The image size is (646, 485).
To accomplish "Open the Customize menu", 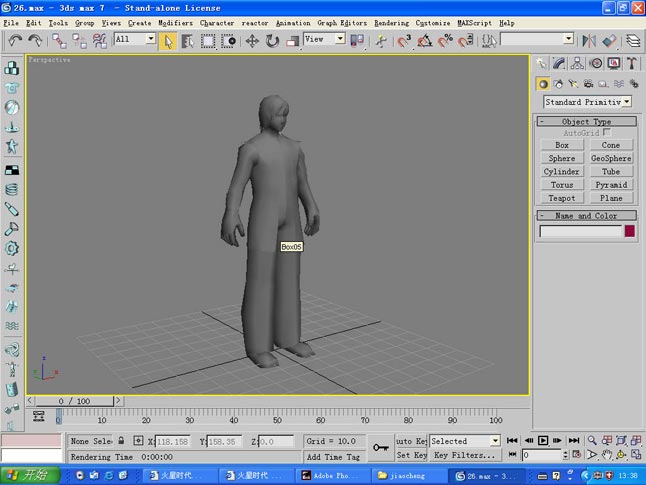I will [433, 23].
